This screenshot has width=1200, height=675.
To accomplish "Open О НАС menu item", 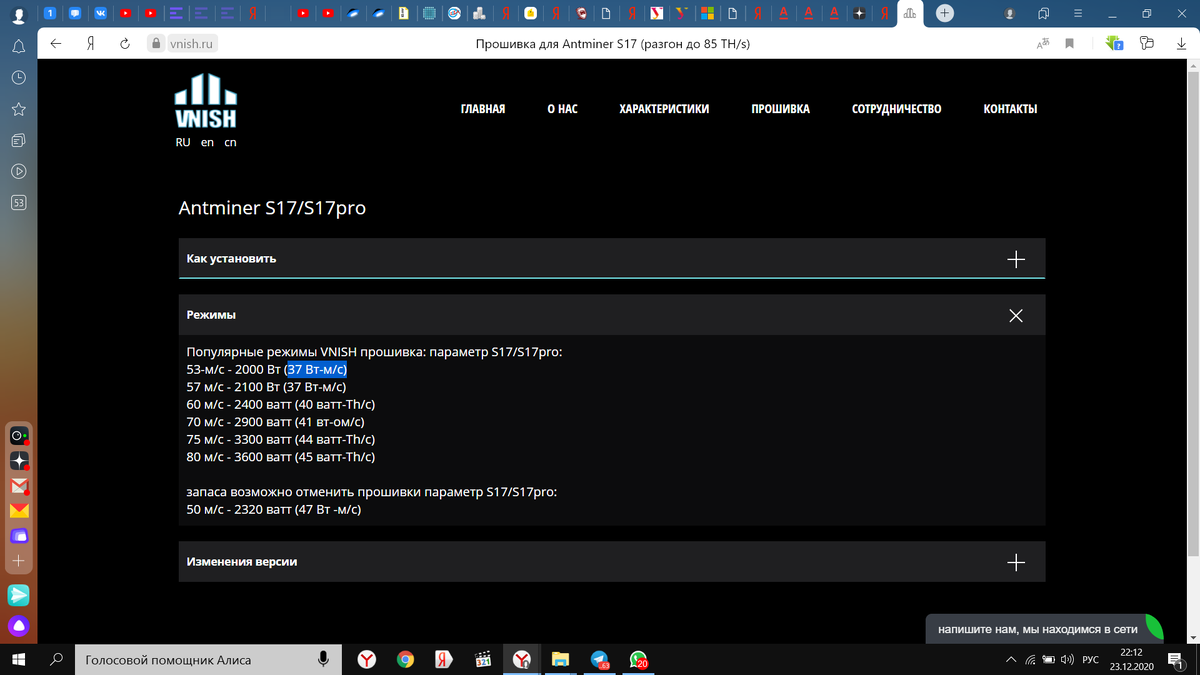I will click(x=562, y=109).
